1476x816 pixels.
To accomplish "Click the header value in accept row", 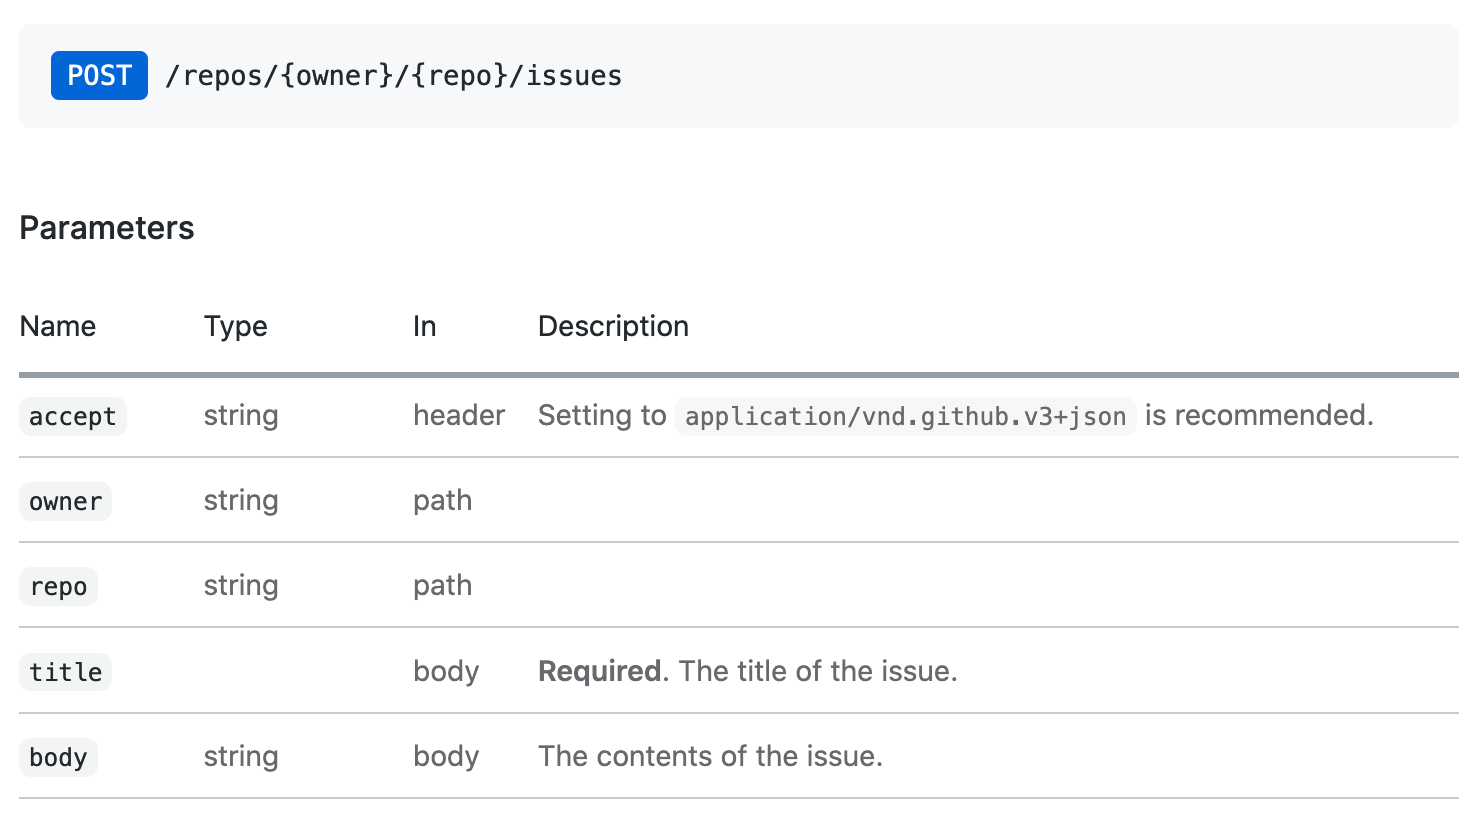I will [x=459, y=416].
